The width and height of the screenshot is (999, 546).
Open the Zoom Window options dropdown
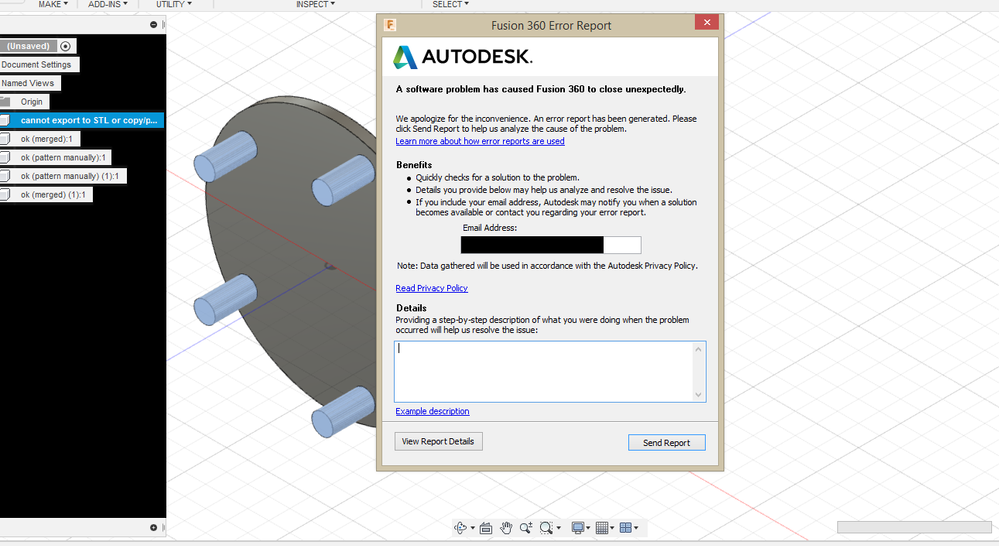click(559, 528)
